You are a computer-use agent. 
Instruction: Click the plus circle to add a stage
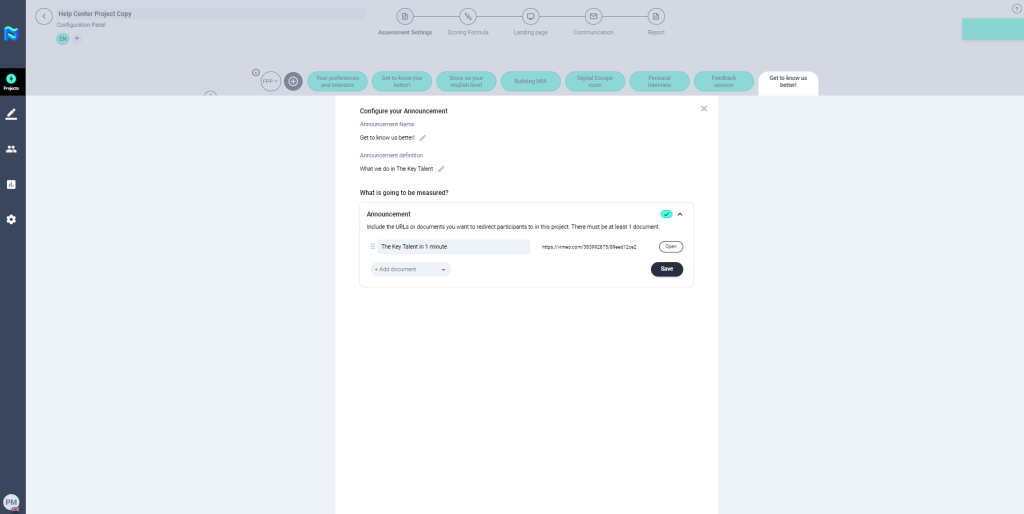(x=293, y=81)
